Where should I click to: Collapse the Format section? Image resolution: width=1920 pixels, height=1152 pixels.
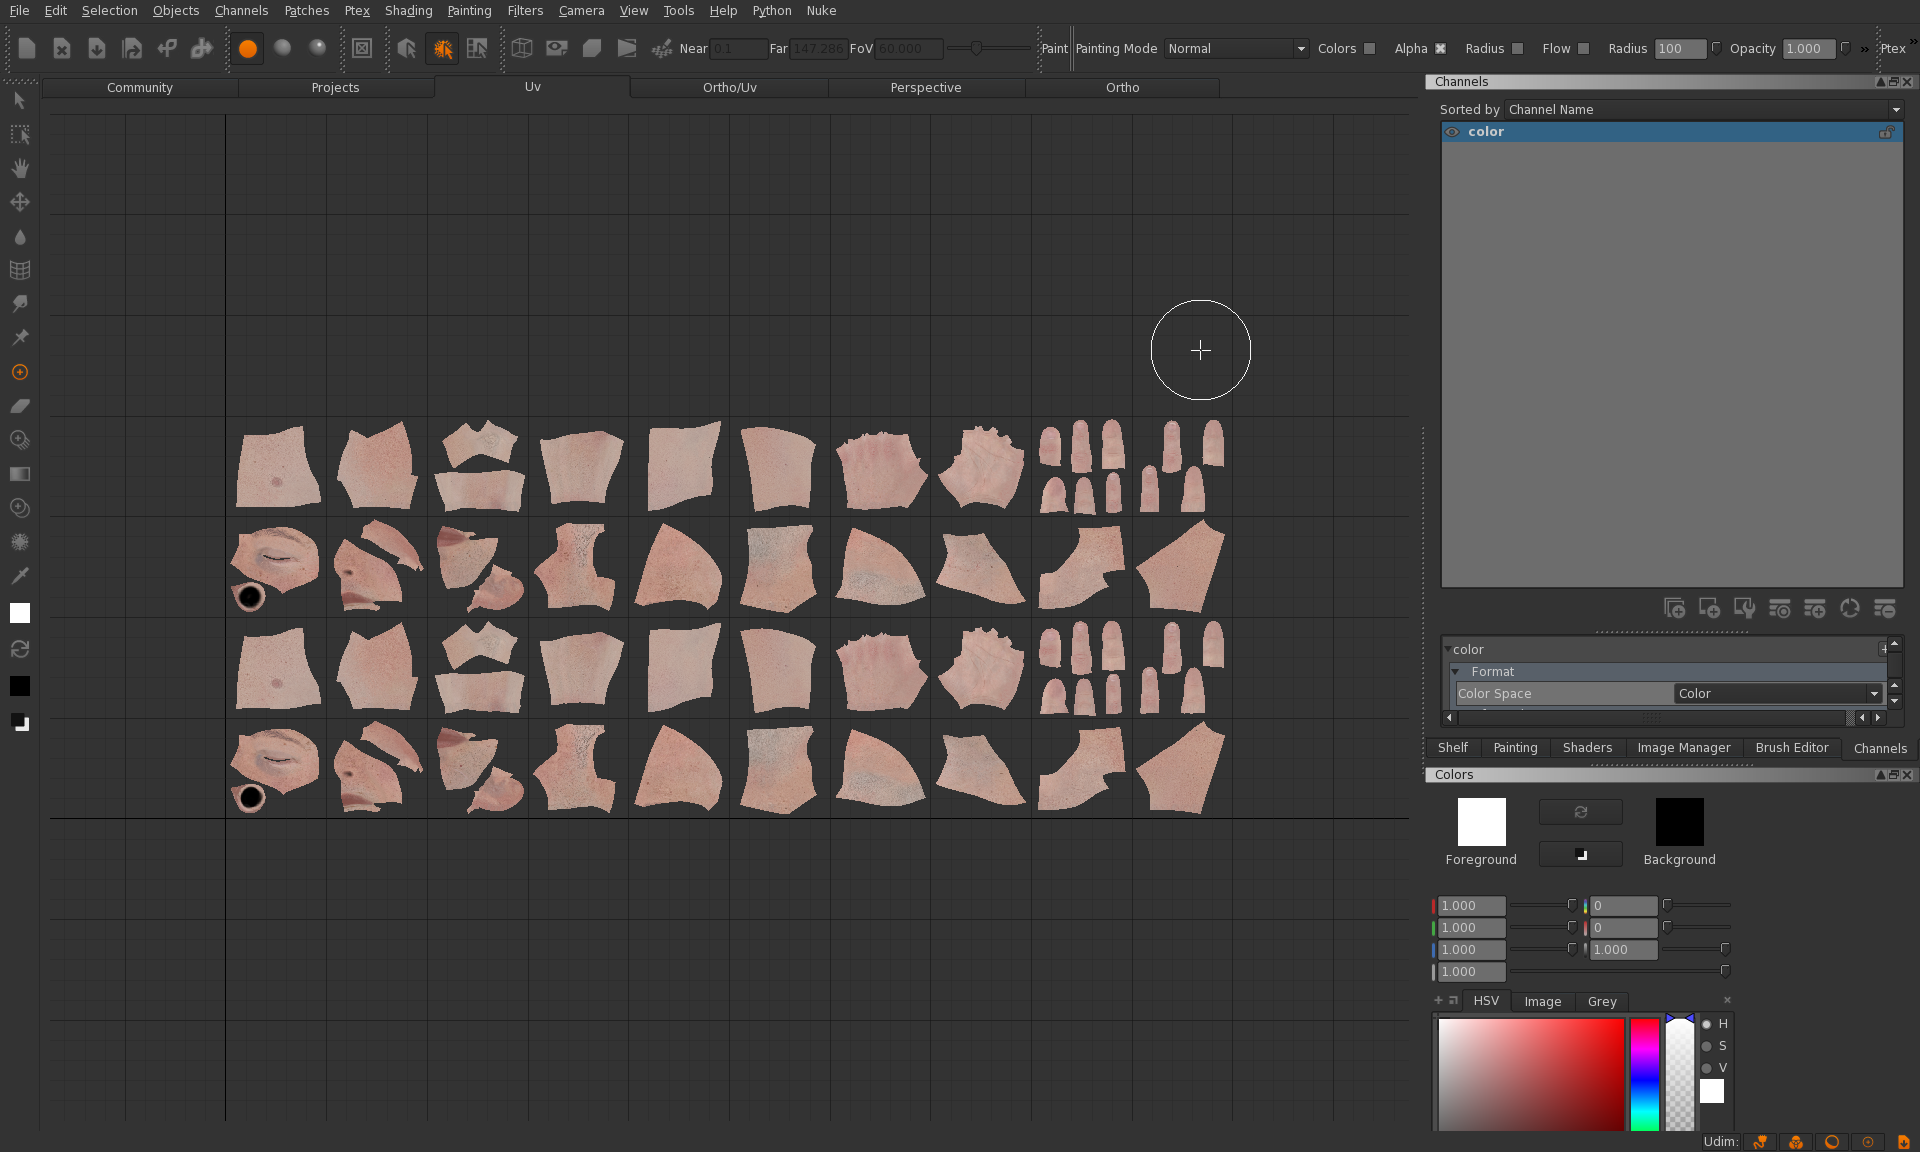pos(1456,671)
